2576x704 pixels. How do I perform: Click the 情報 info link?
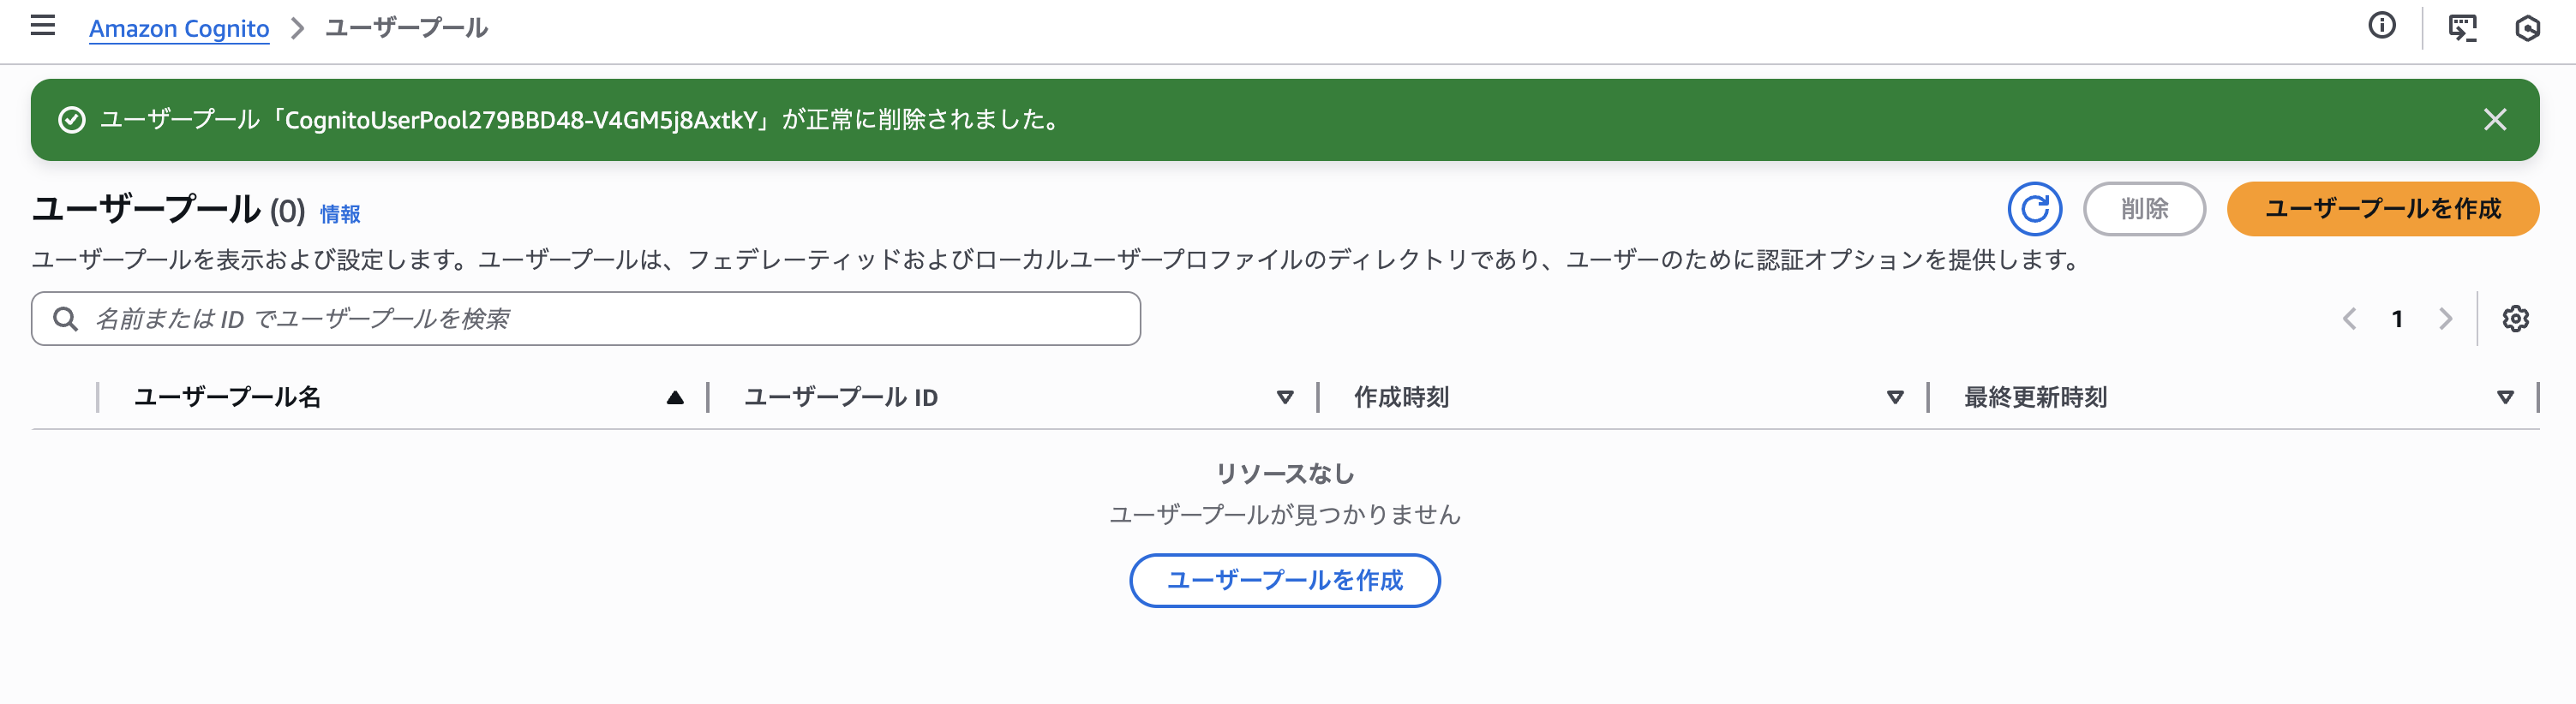(x=340, y=214)
